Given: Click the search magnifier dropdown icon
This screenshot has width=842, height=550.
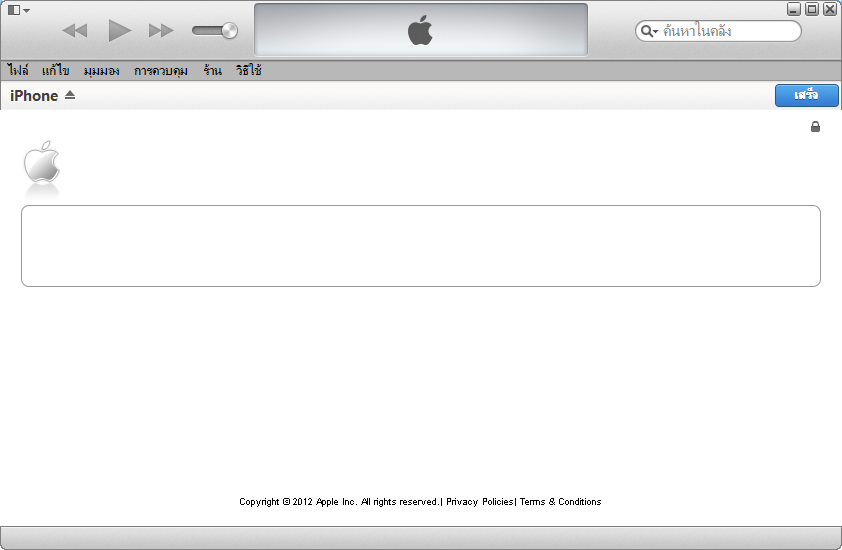Looking at the screenshot, I should tap(649, 31).
